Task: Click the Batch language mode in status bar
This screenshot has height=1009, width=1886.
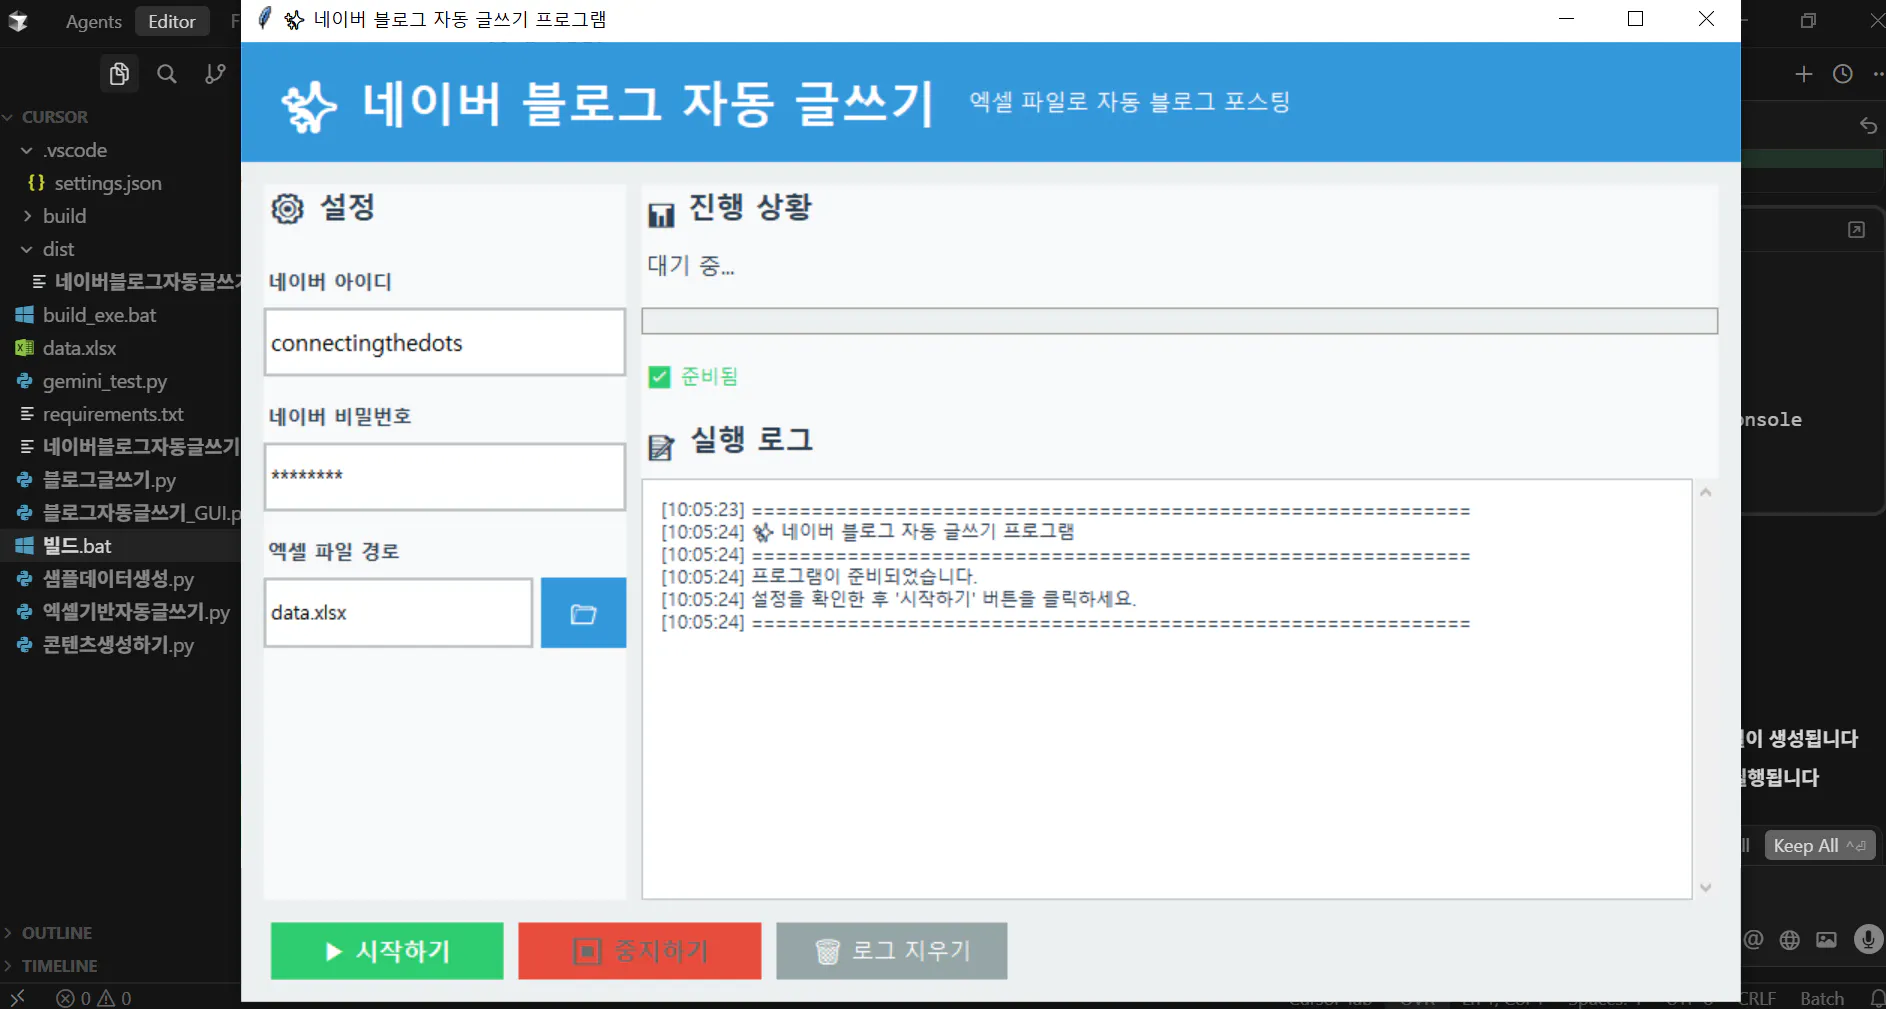Action: point(1822,998)
